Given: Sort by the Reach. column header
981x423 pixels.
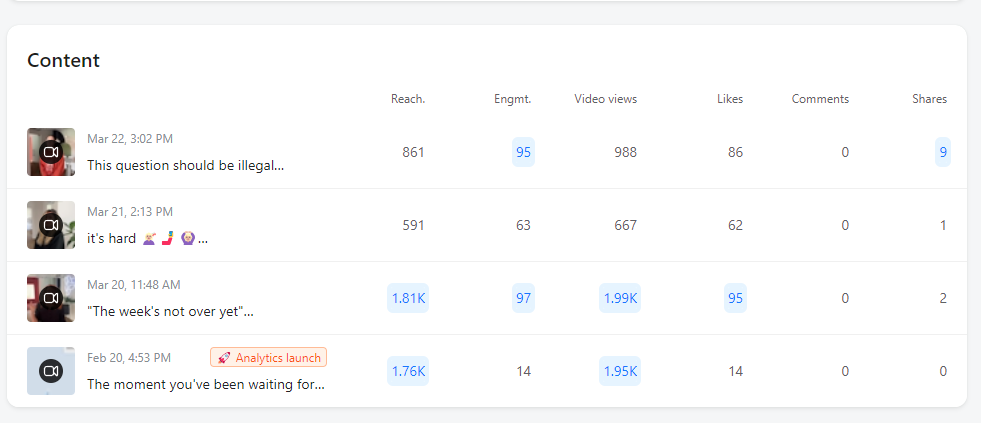Looking at the screenshot, I should click(407, 99).
